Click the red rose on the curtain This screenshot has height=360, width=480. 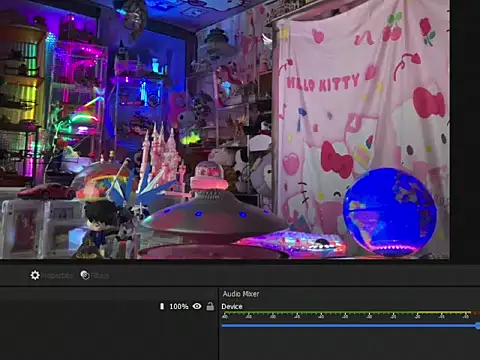point(427,31)
